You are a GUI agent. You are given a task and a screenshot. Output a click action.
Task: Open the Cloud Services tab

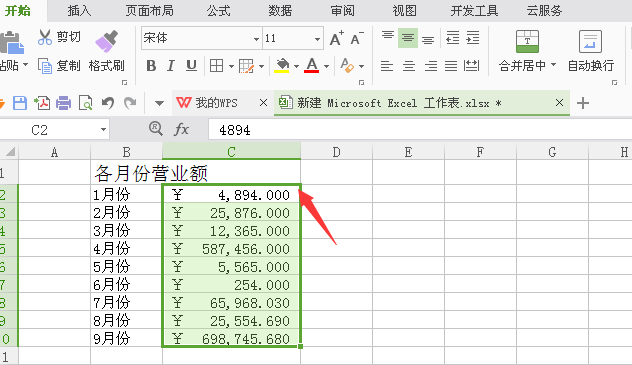[544, 10]
